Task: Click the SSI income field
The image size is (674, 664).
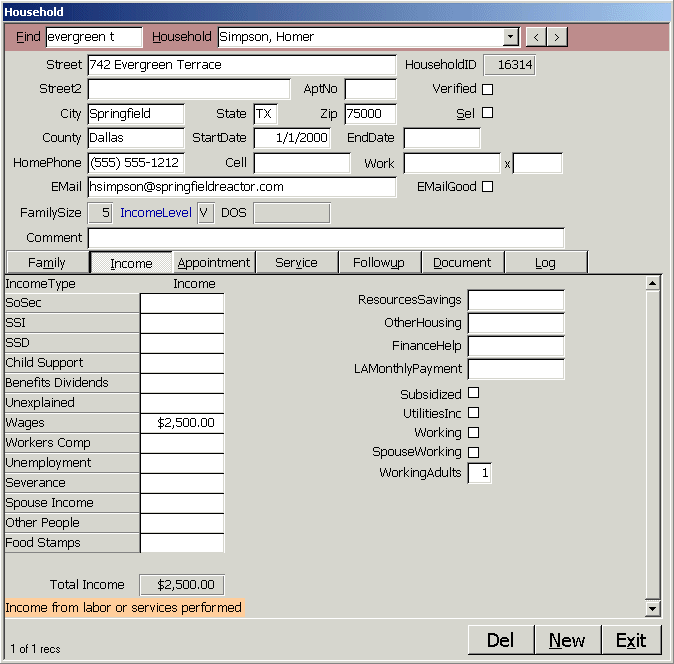Action: (182, 323)
